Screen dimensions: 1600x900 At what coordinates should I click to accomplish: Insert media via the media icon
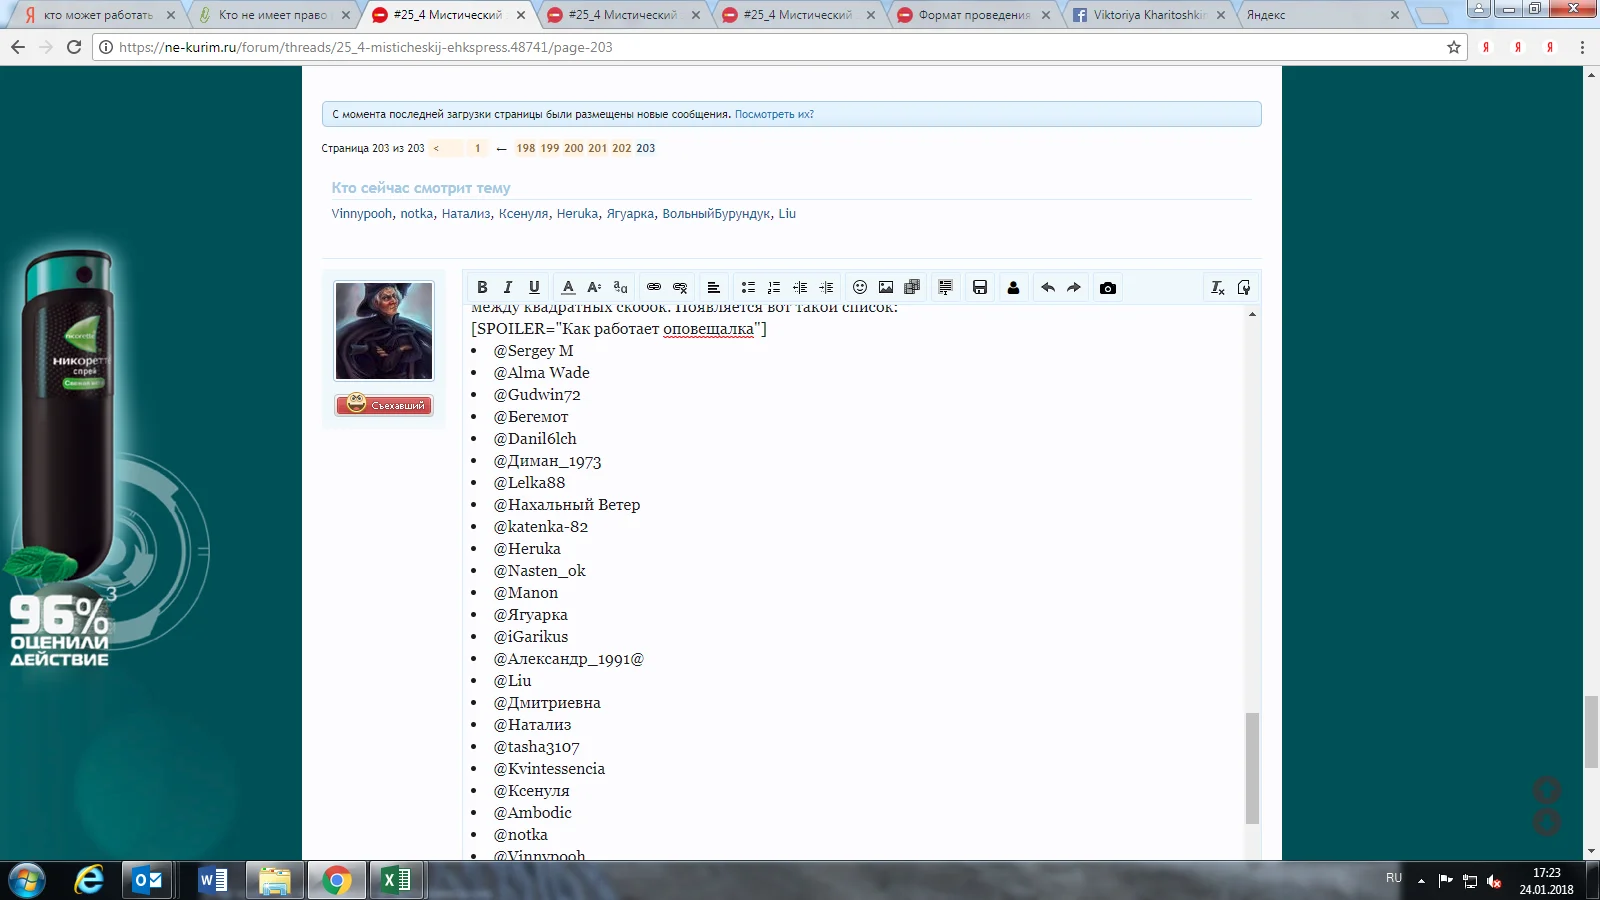tap(912, 288)
